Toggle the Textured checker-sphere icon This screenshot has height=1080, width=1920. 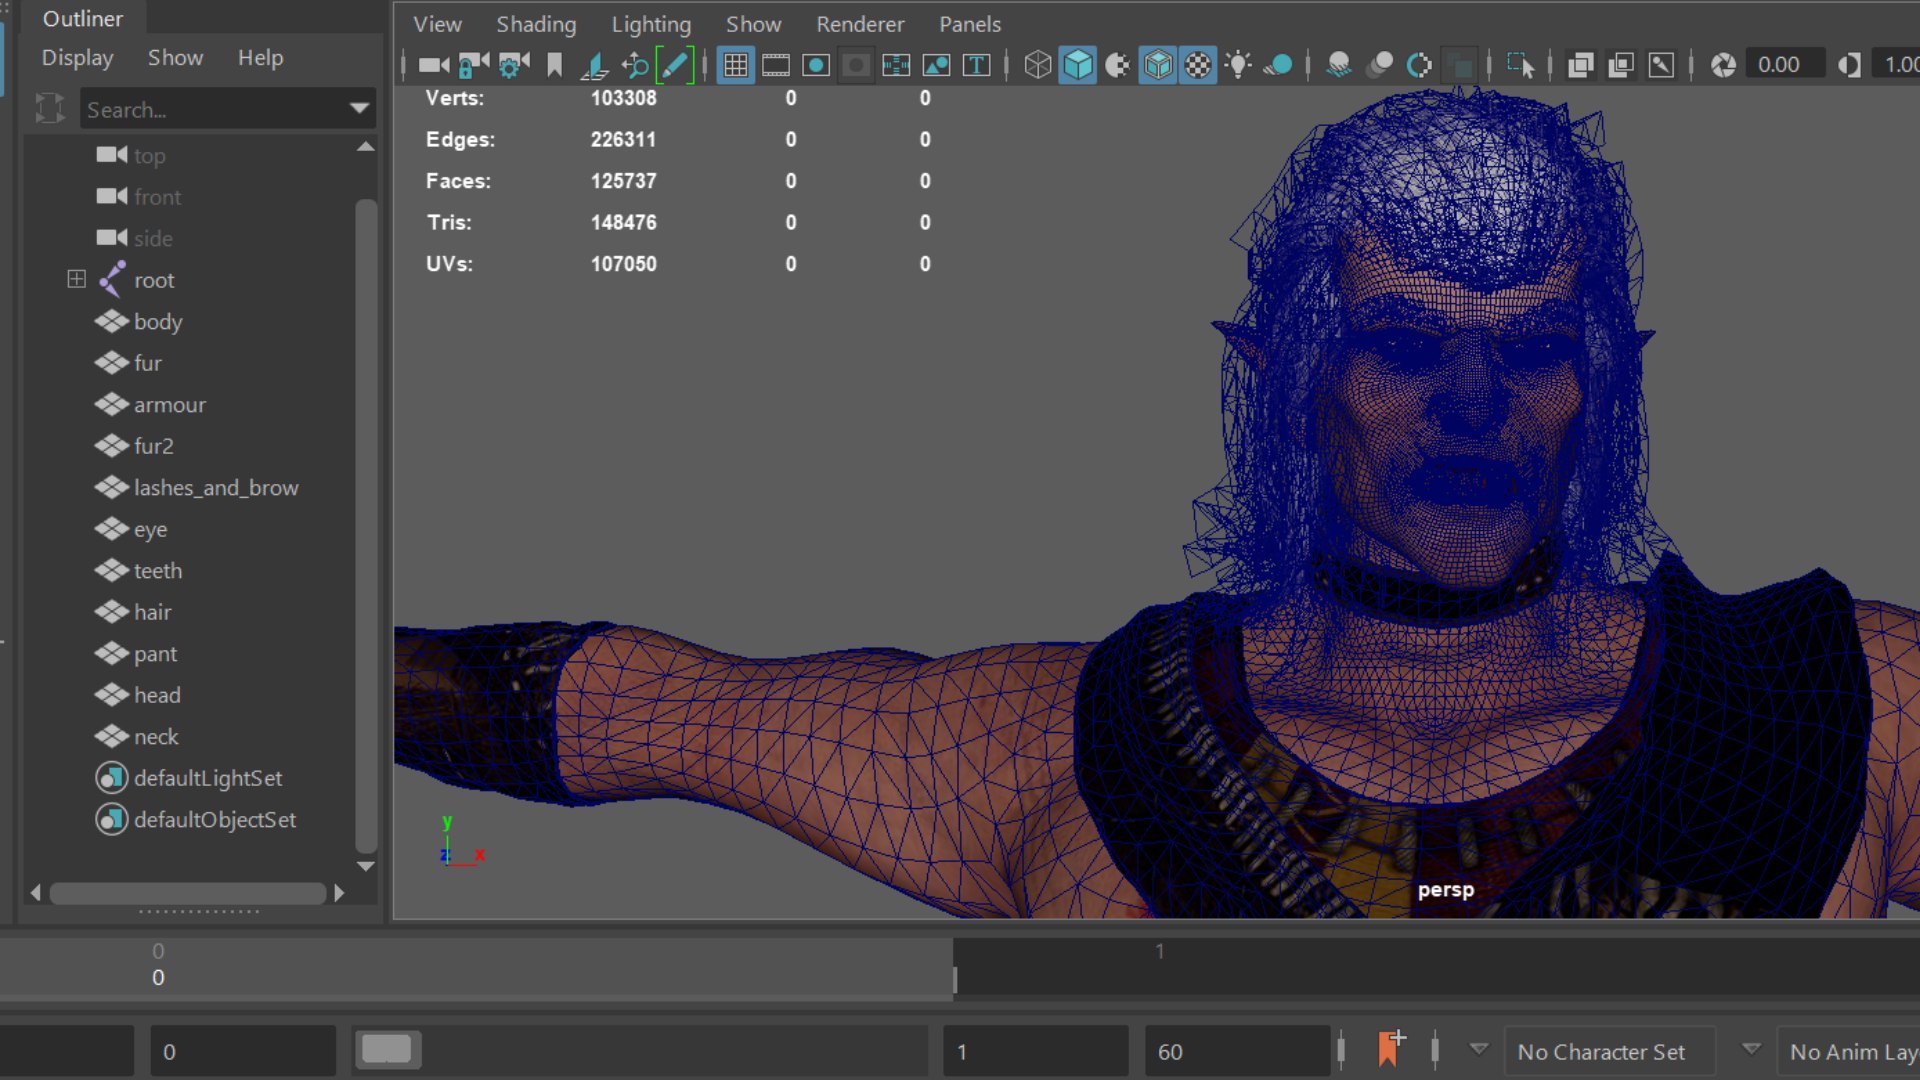point(1198,65)
